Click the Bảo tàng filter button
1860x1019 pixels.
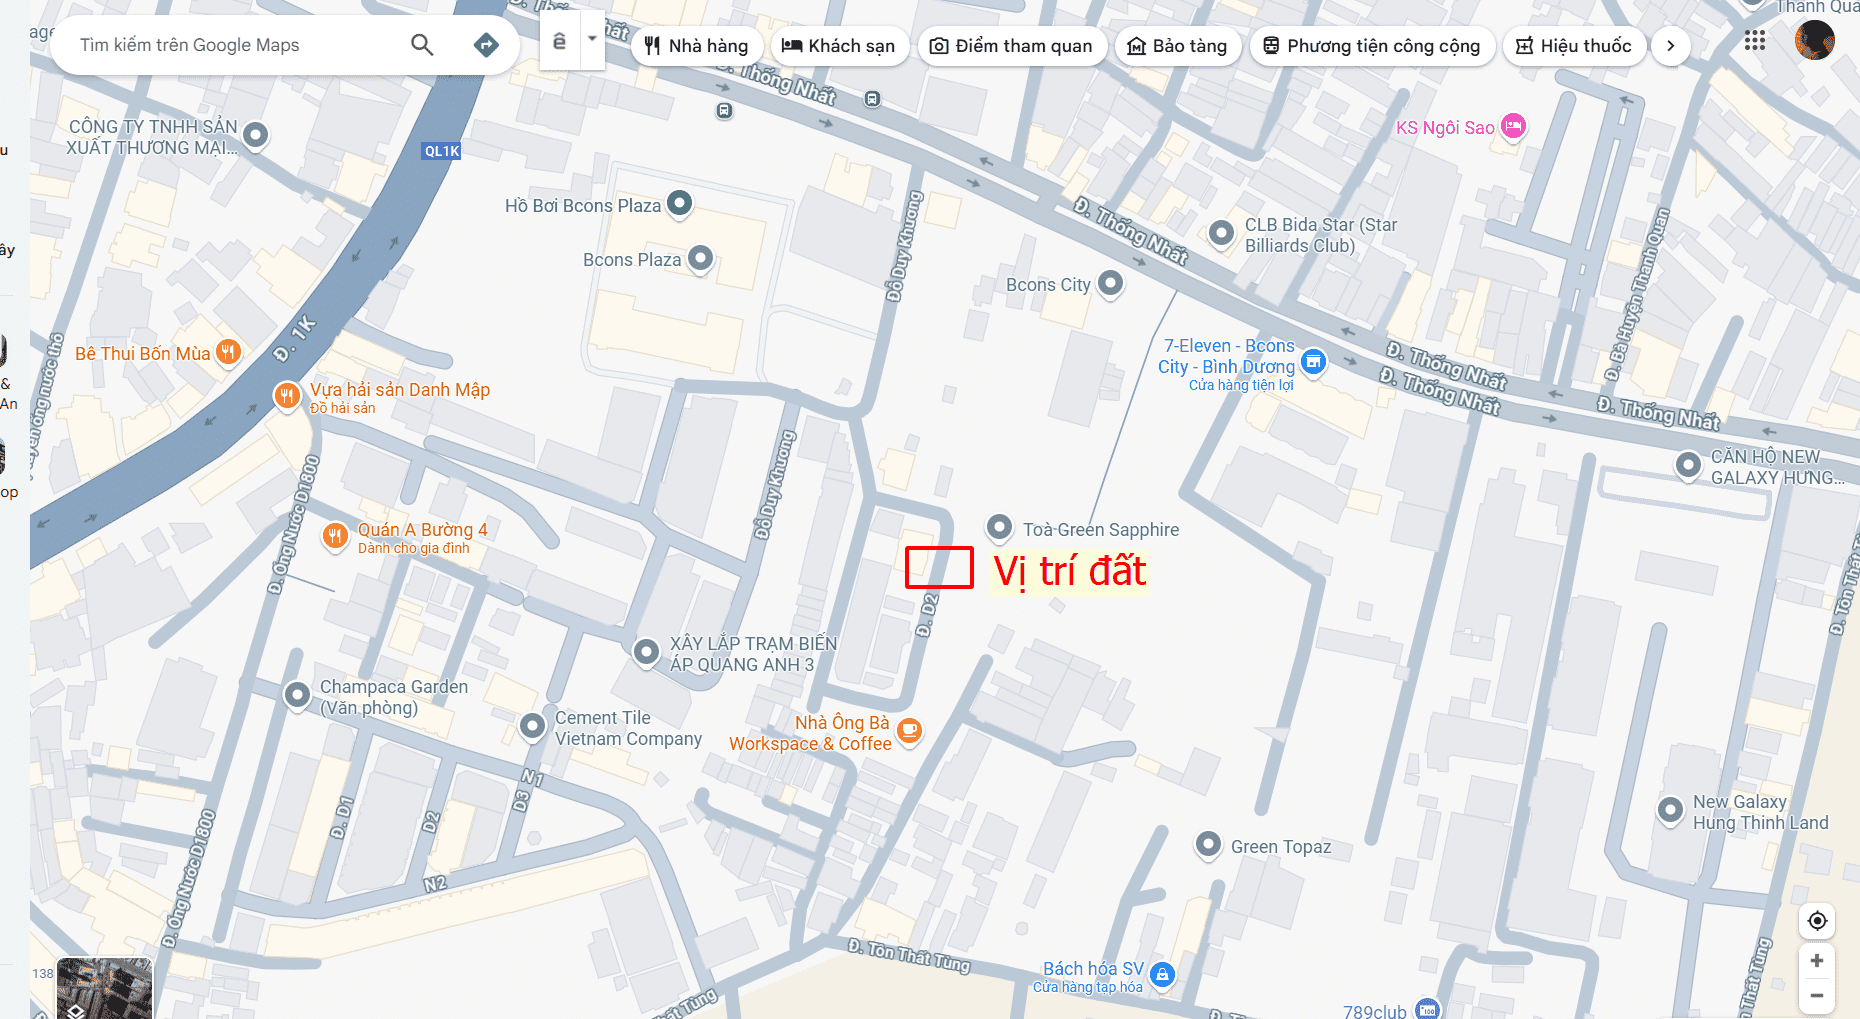[x=1178, y=46]
